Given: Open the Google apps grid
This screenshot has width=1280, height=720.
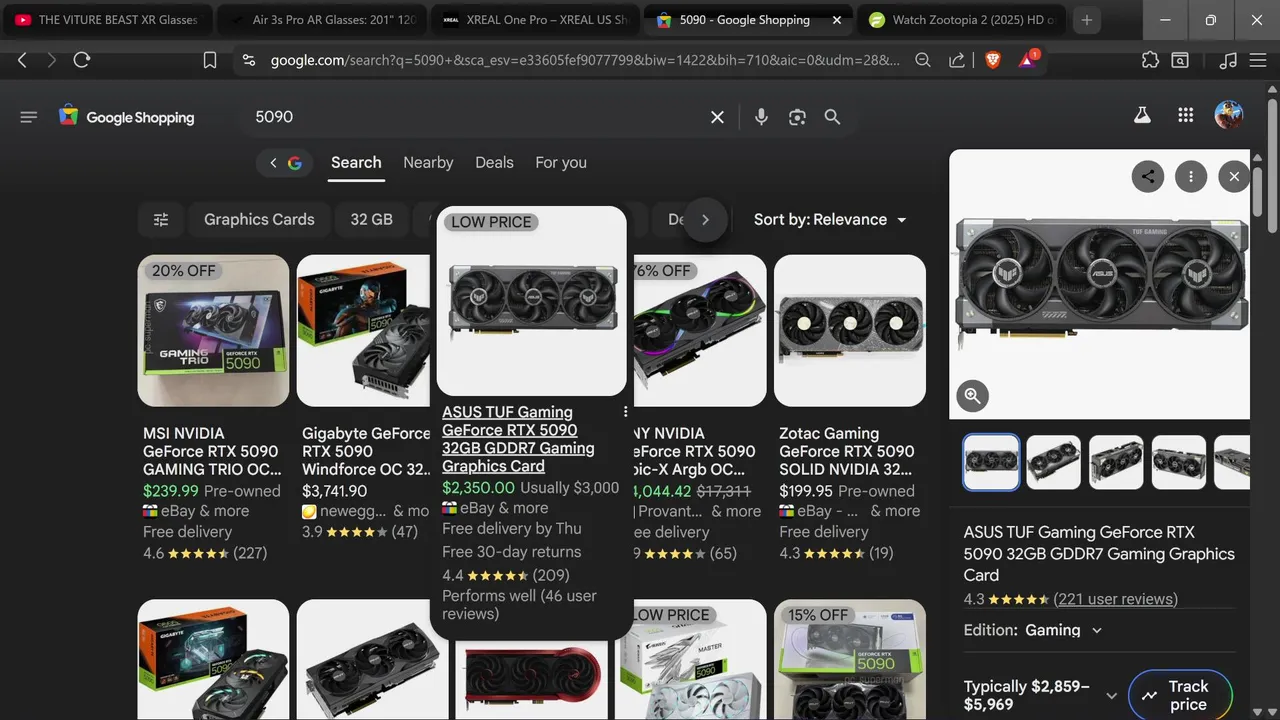Looking at the screenshot, I should 1186,115.
